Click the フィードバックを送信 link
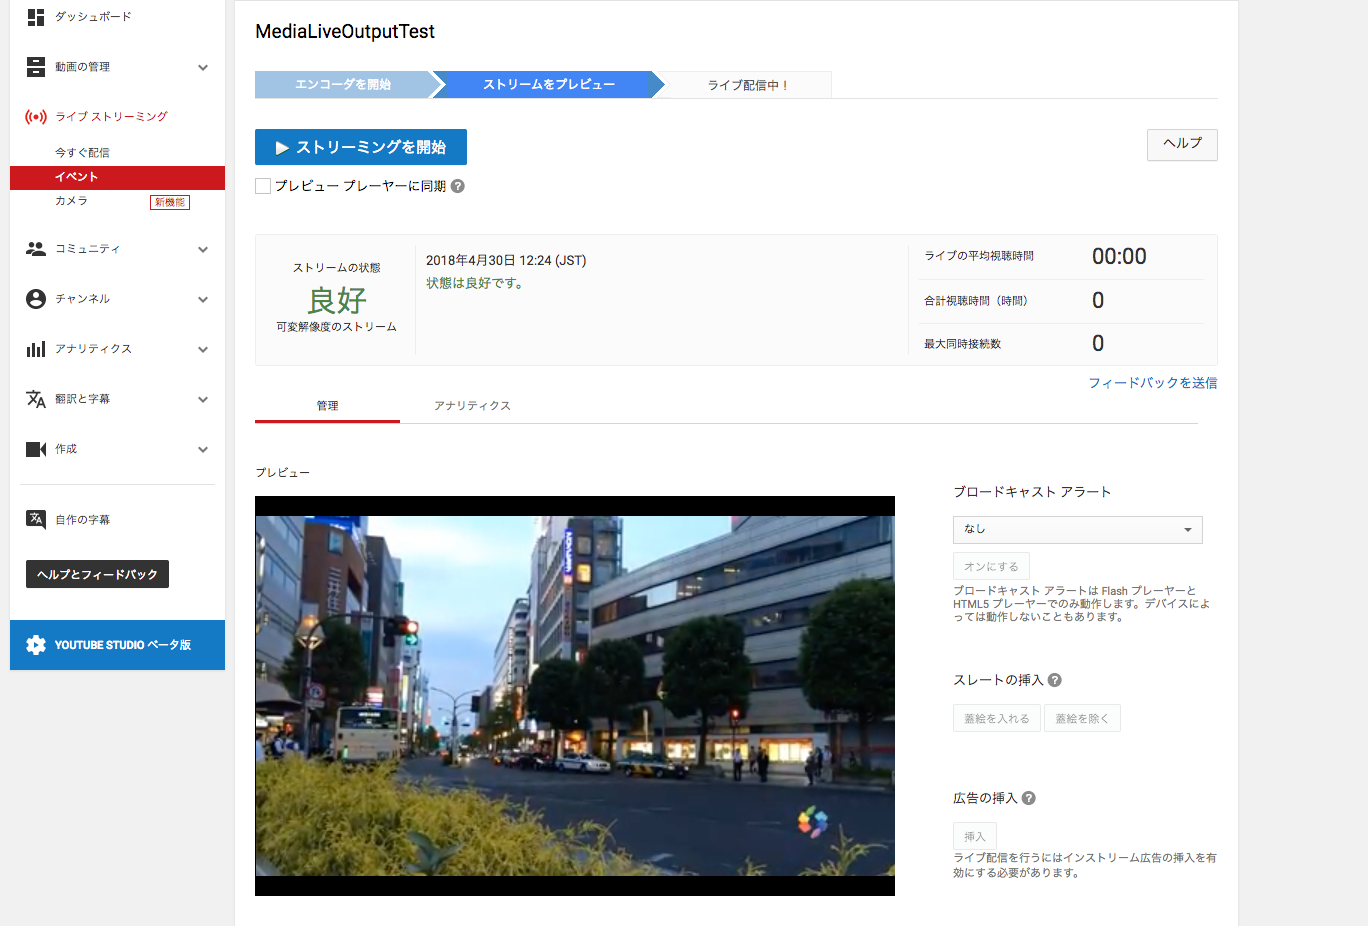Viewport: 1368px width, 926px height. [1153, 383]
